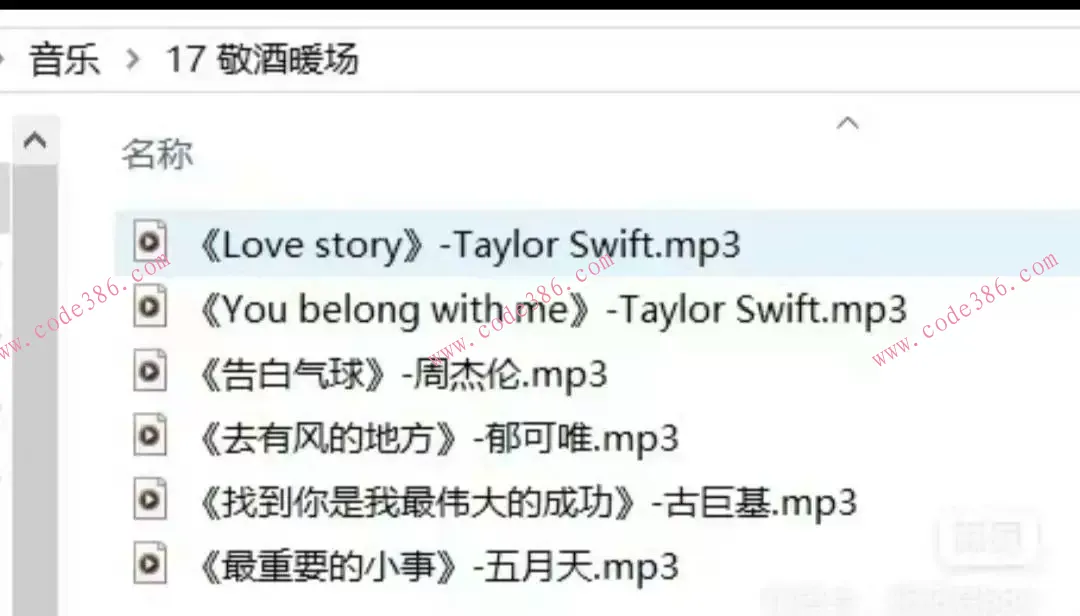Click the 找到你是我最伟大的成功 file icon
Image resolution: width=1080 pixels, height=616 pixels.
tap(150, 499)
